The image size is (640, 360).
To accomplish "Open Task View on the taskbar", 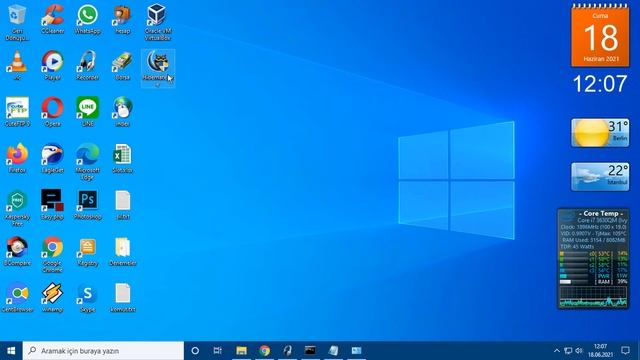I will click(x=218, y=351).
